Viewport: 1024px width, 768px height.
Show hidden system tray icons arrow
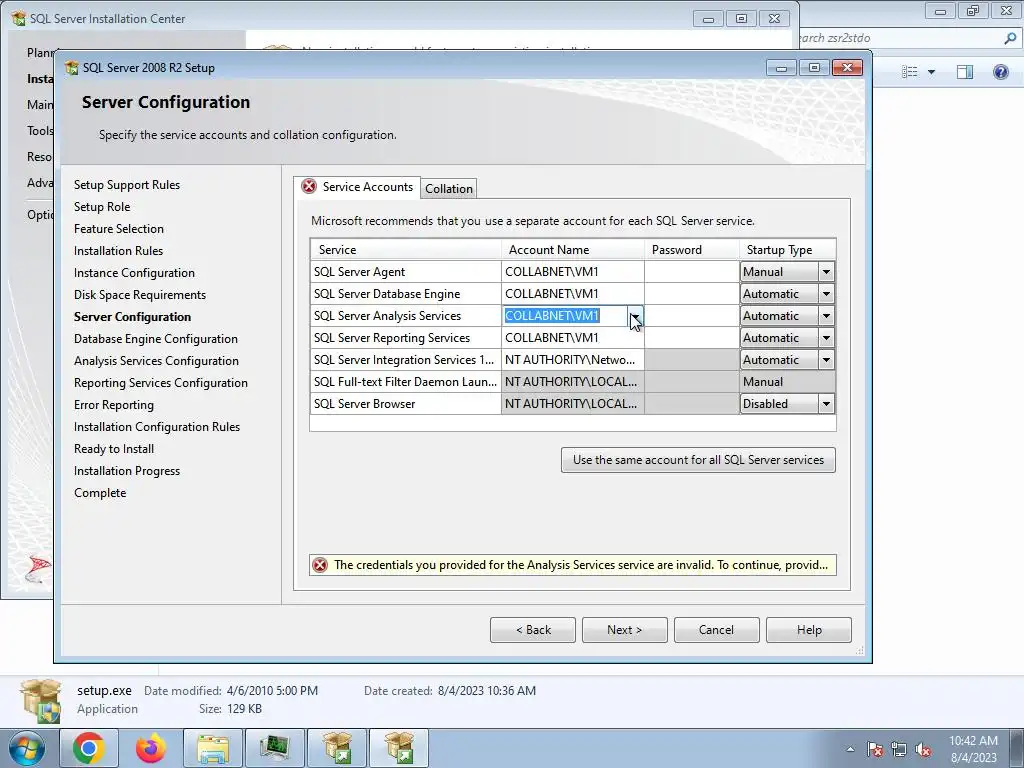click(850, 750)
